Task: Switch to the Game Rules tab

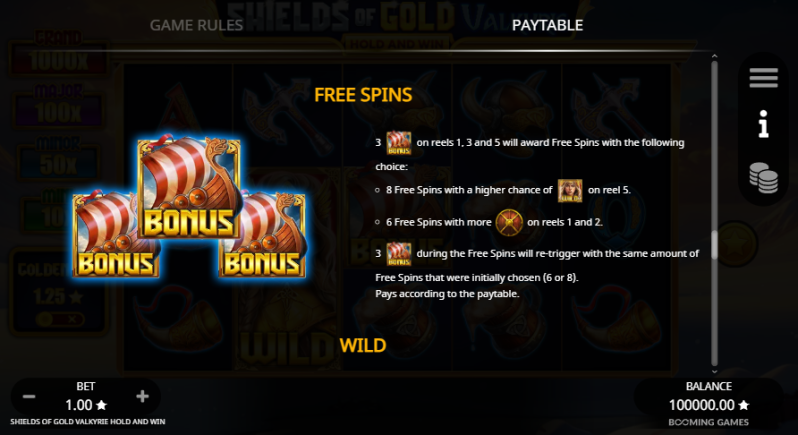Action: pyautogui.click(x=196, y=25)
